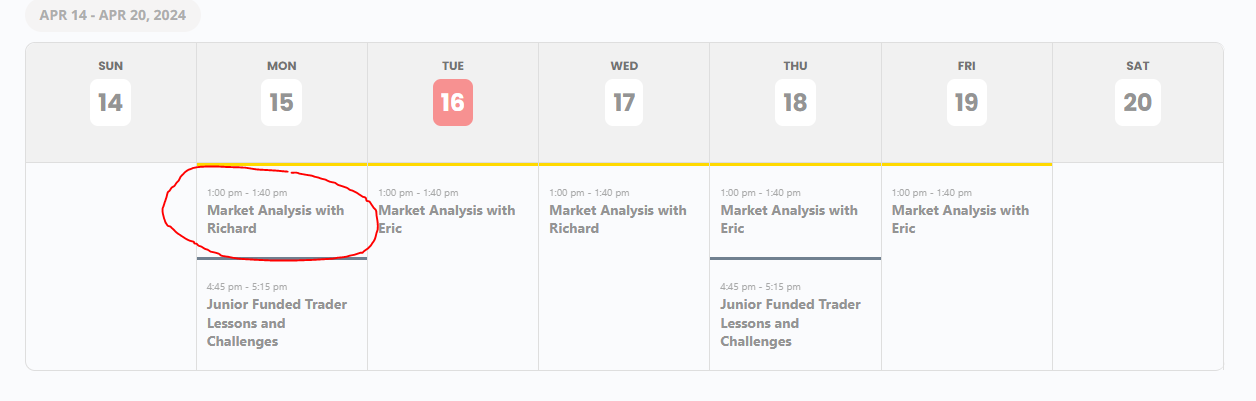
Task: Open Thursday's Market Analysis with Eric event
Action: (x=789, y=219)
